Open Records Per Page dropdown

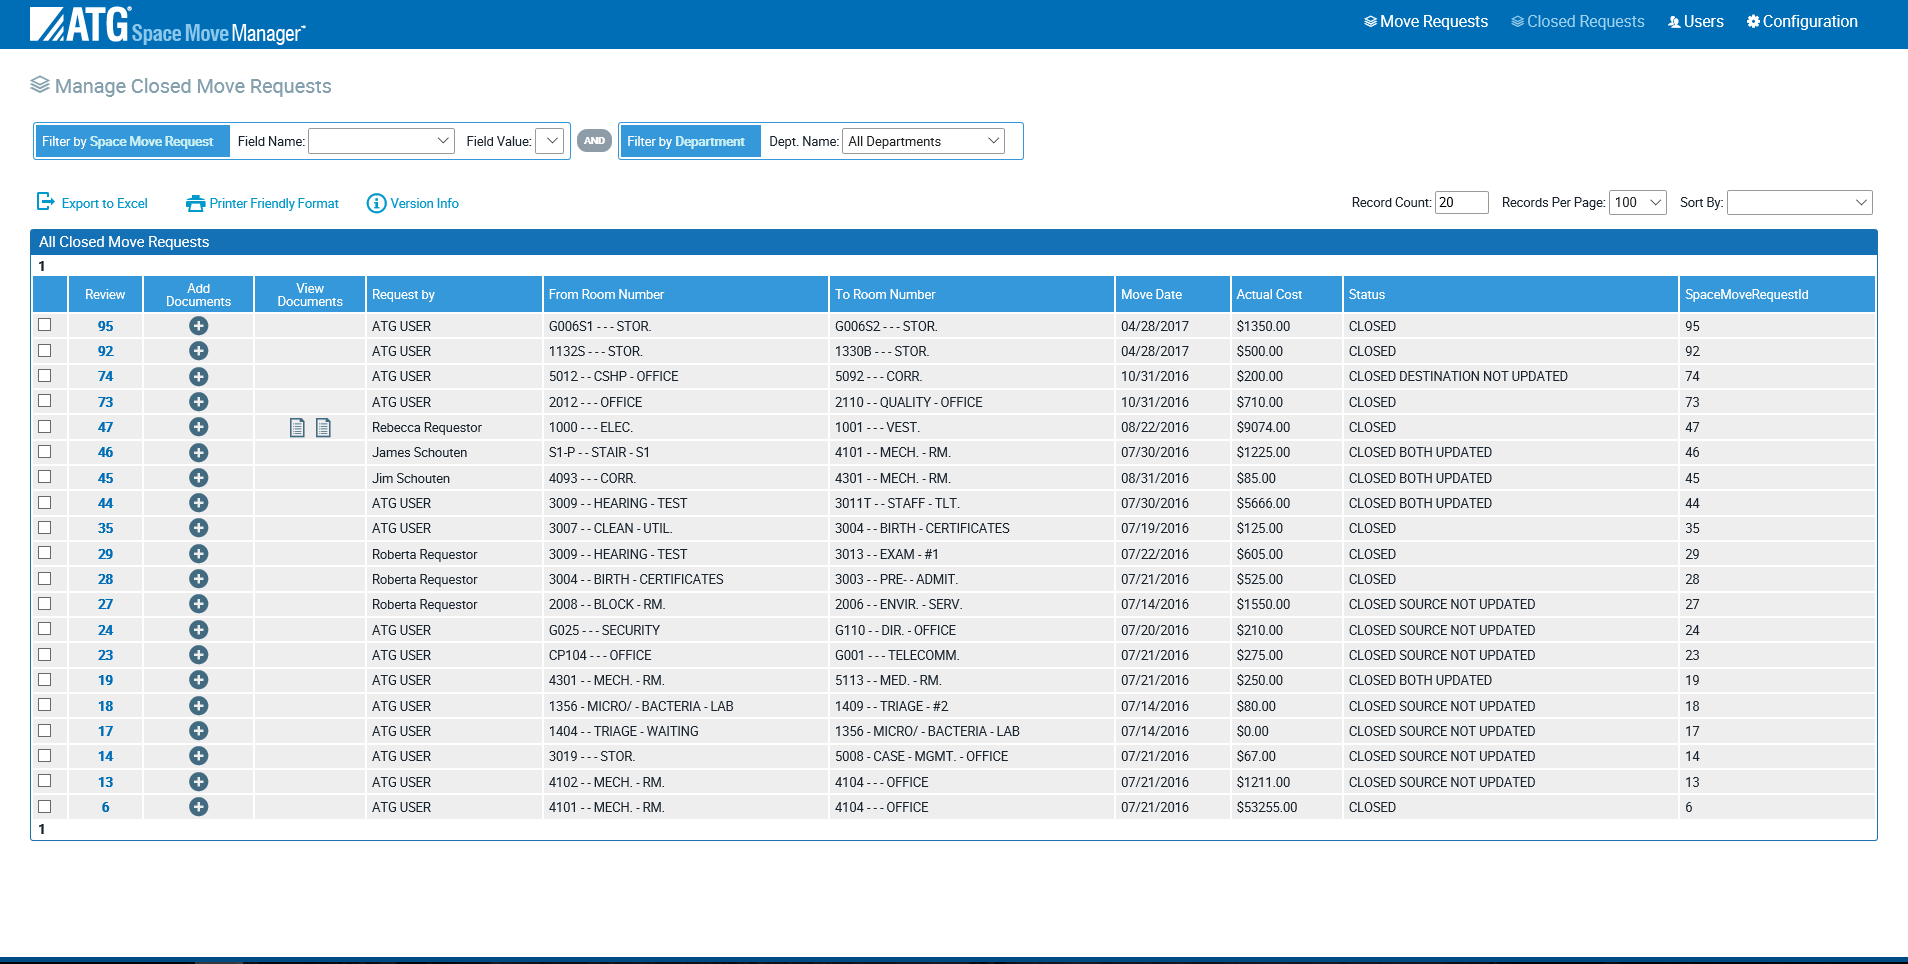click(x=1638, y=202)
